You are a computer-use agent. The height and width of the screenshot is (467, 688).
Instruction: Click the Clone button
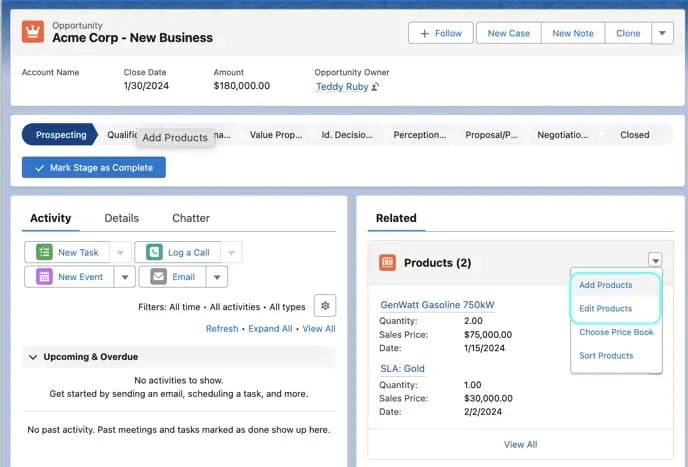pyautogui.click(x=628, y=33)
